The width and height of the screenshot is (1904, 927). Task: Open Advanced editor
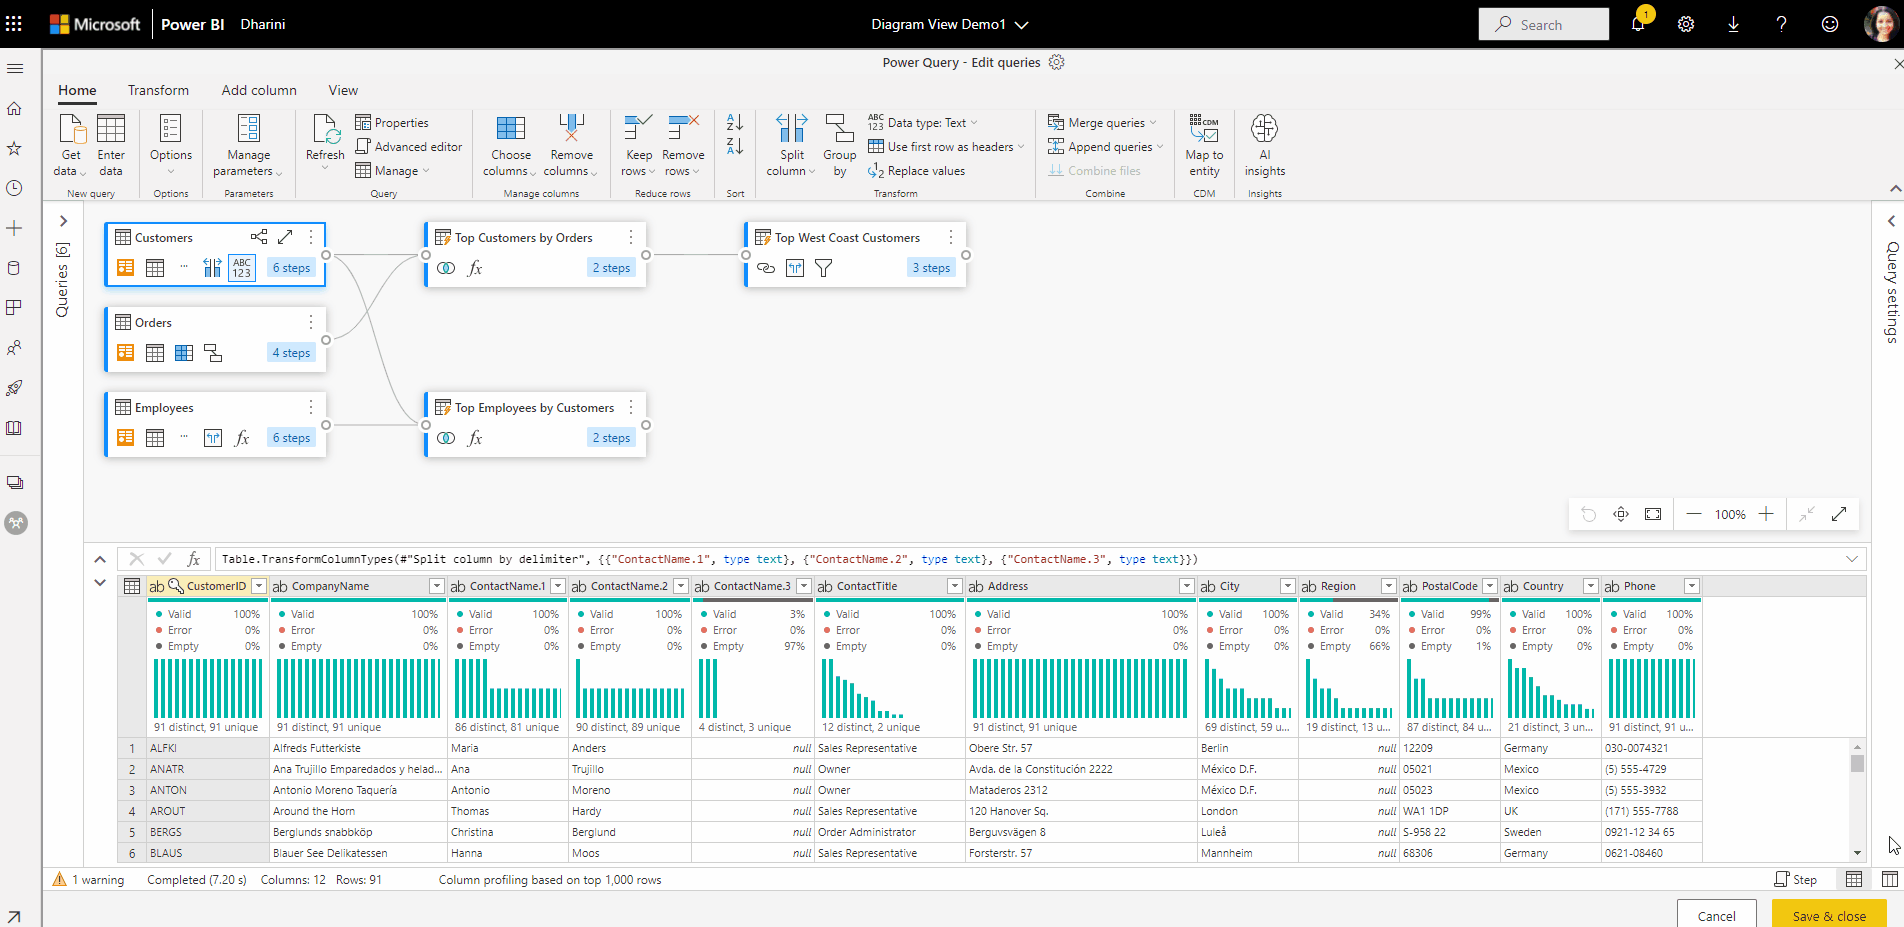[409, 147]
